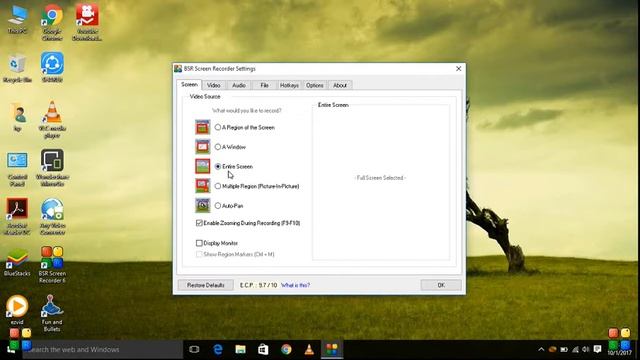Select the Auto-Pan radio button

(x=218, y=206)
